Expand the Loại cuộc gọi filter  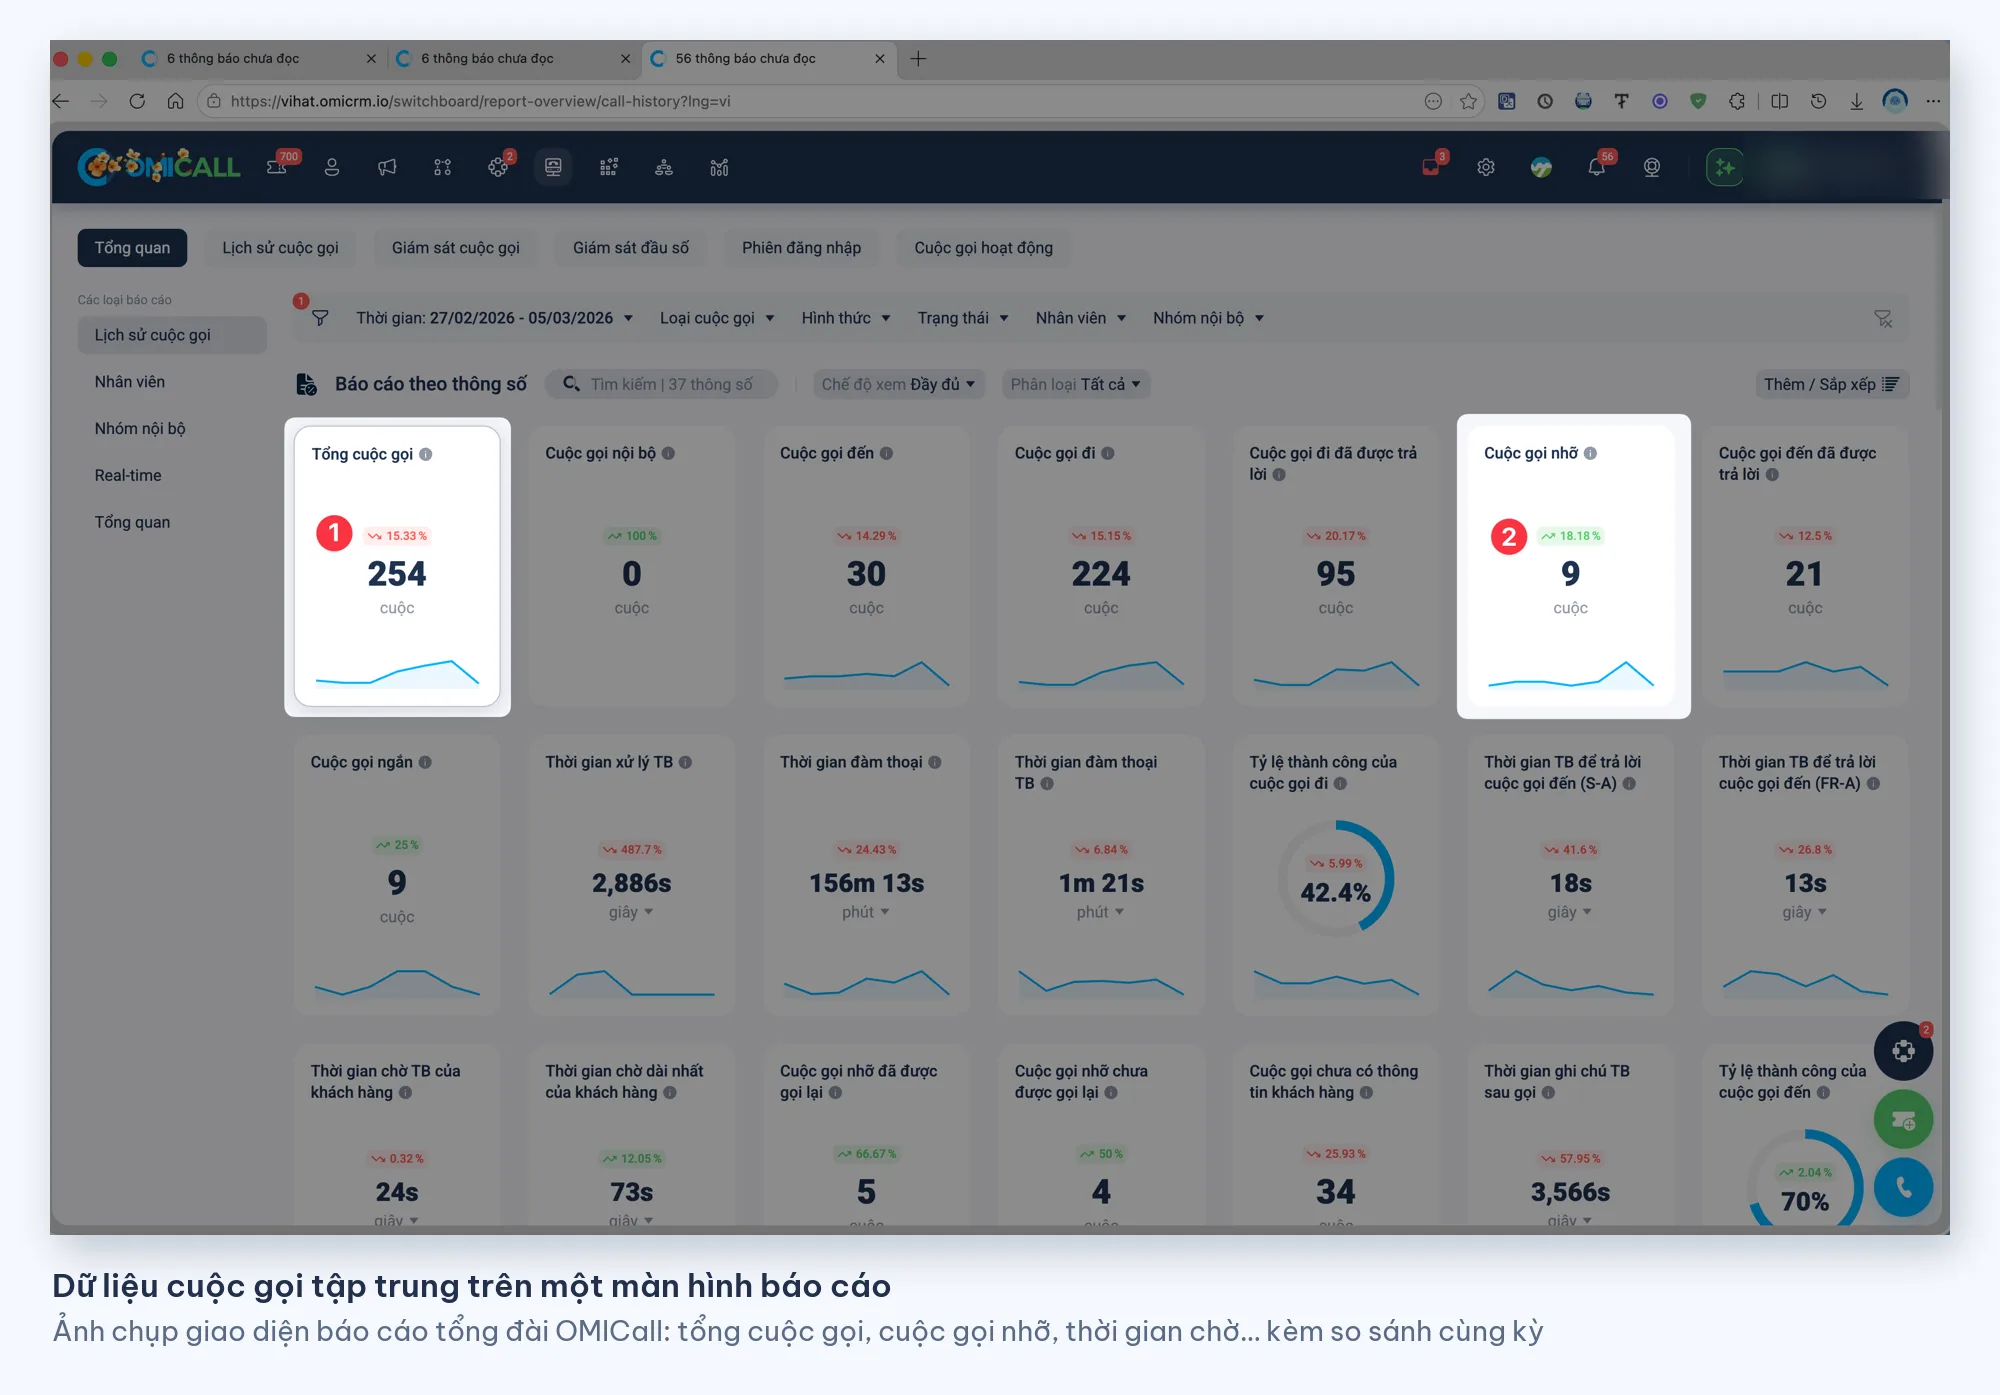717,318
